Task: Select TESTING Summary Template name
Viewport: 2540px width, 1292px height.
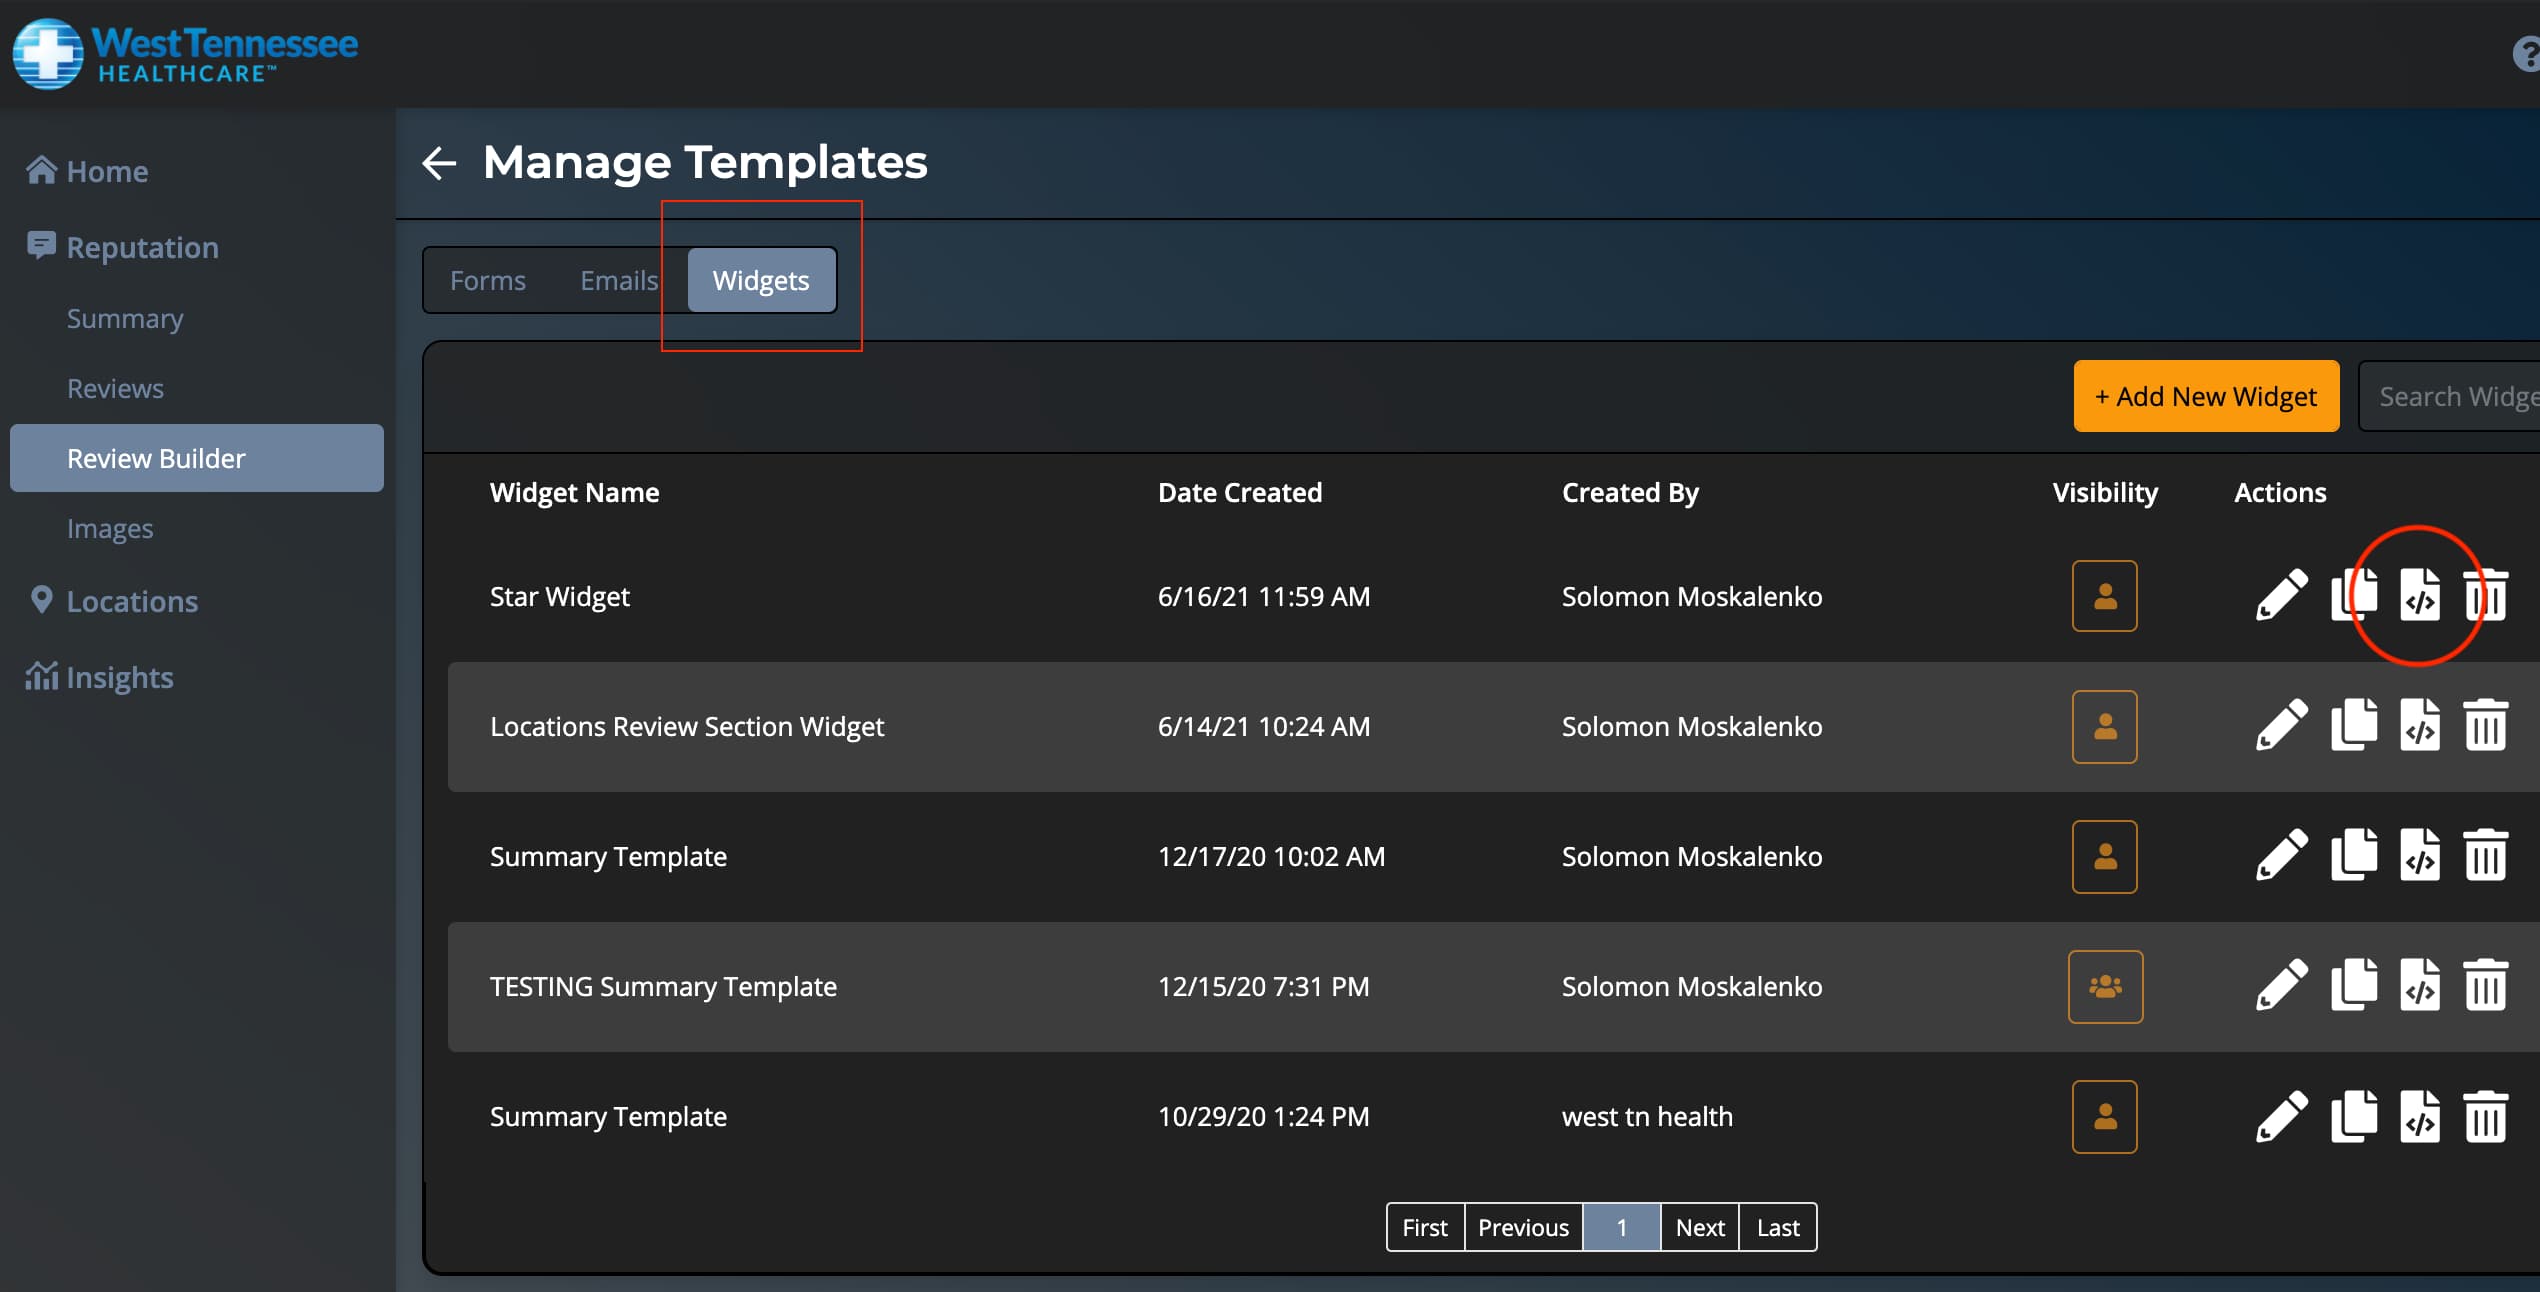Action: 663,986
